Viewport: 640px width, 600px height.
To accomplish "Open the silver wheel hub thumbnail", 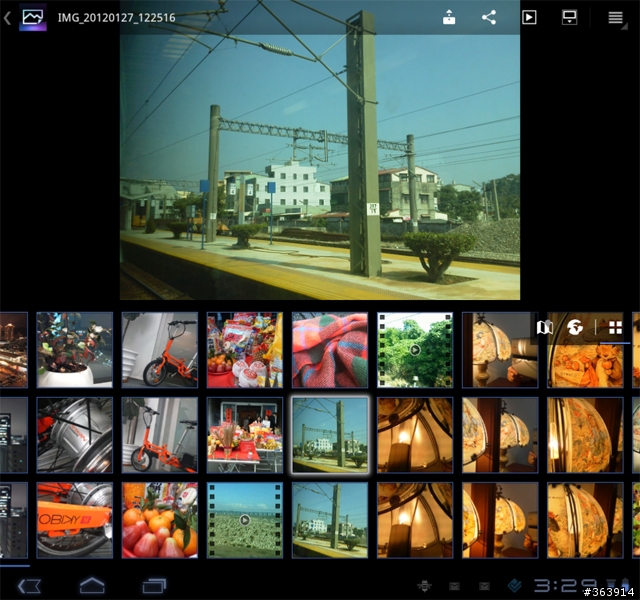I will click(75, 435).
